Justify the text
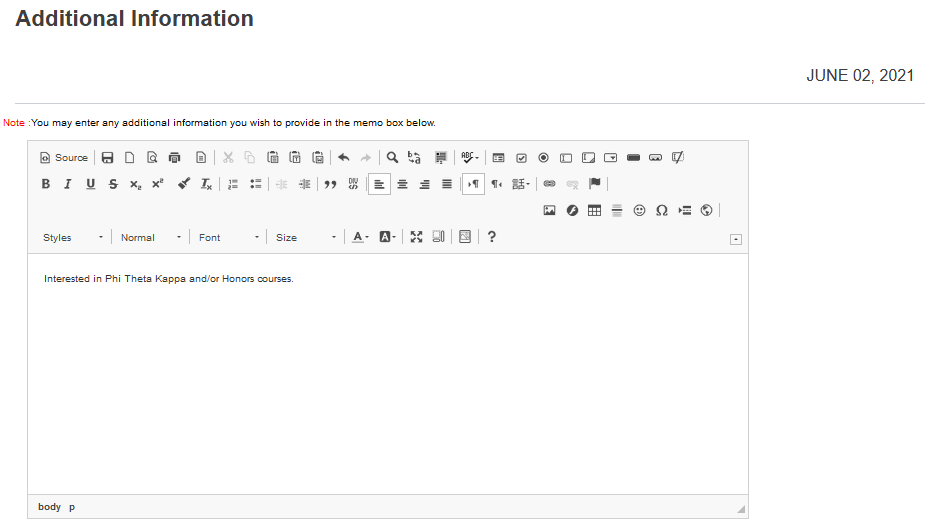The width and height of the screenshot is (932, 527). point(447,184)
